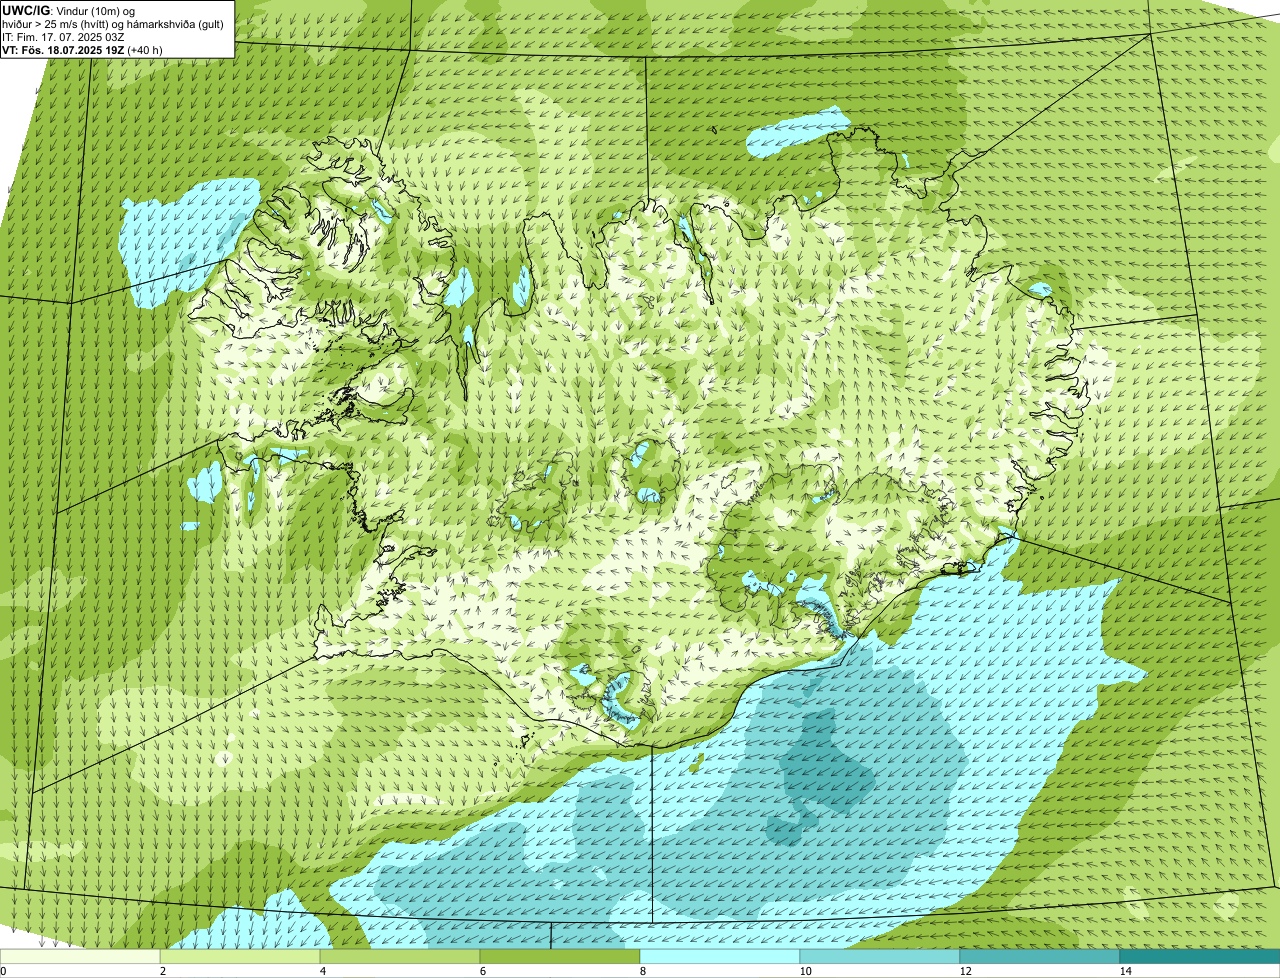The height and width of the screenshot is (978, 1280).
Task: Click the 'IT: Fim. 17. 07. 2025 03Z' line
Action: click(63, 37)
